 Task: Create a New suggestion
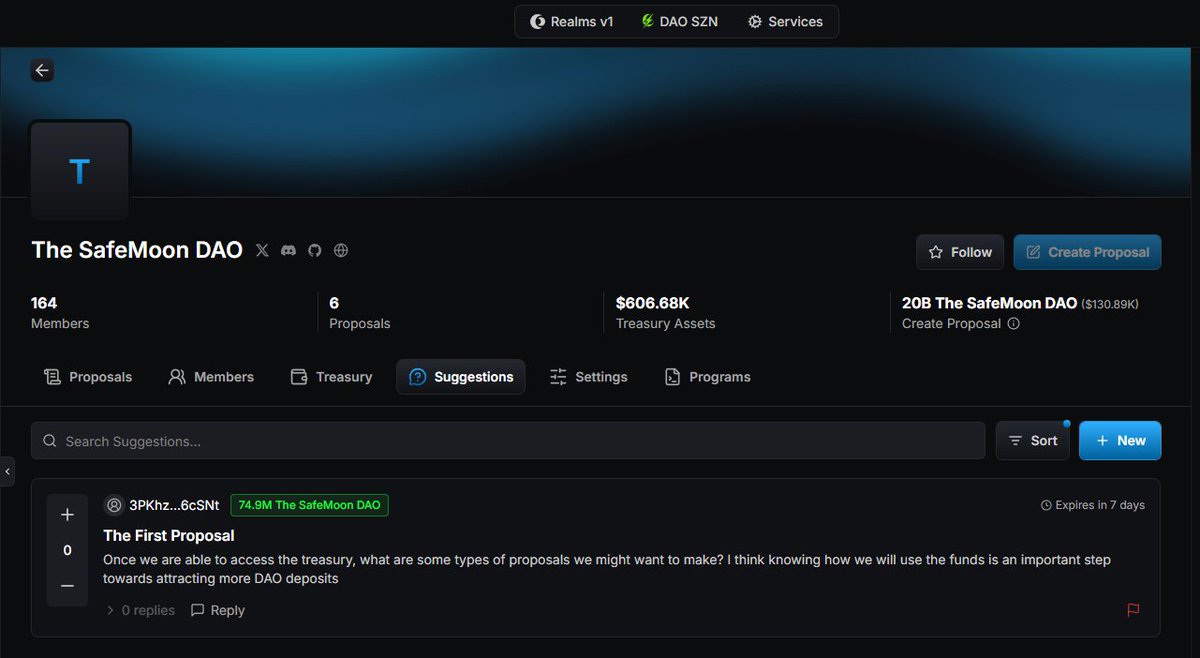click(1120, 441)
